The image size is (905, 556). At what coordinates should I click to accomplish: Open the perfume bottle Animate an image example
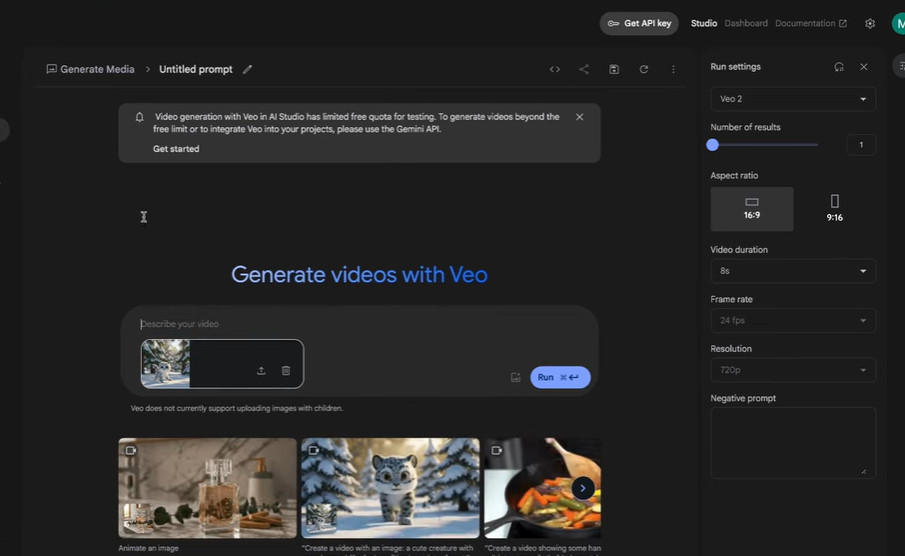[x=207, y=488]
